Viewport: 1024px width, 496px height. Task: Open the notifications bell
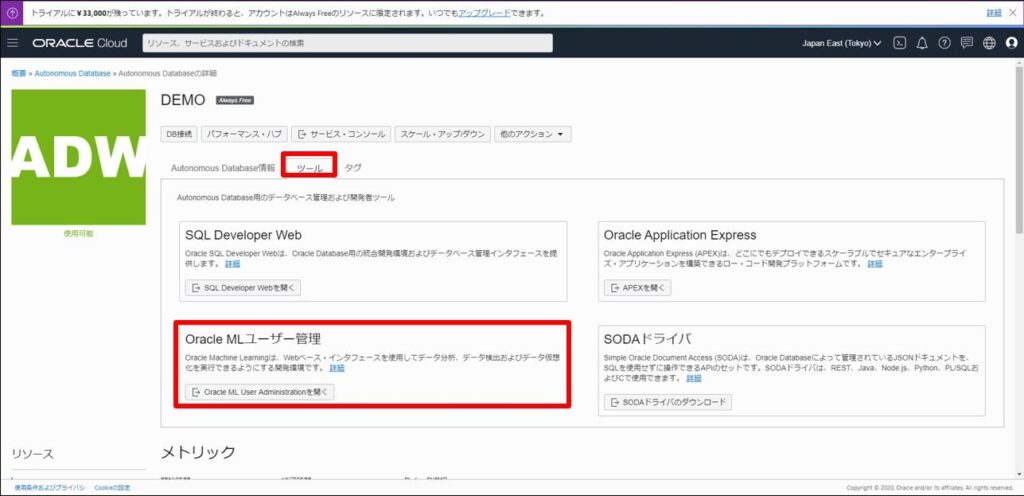922,43
